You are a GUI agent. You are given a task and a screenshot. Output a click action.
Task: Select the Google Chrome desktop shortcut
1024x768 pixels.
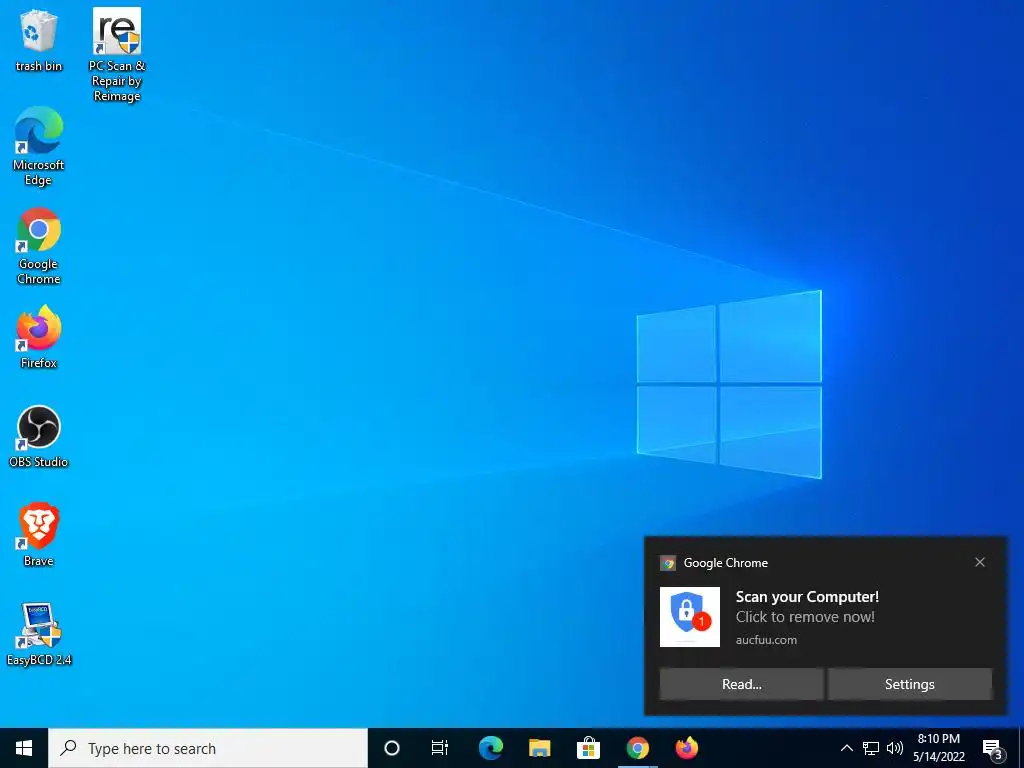click(x=39, y=246)
